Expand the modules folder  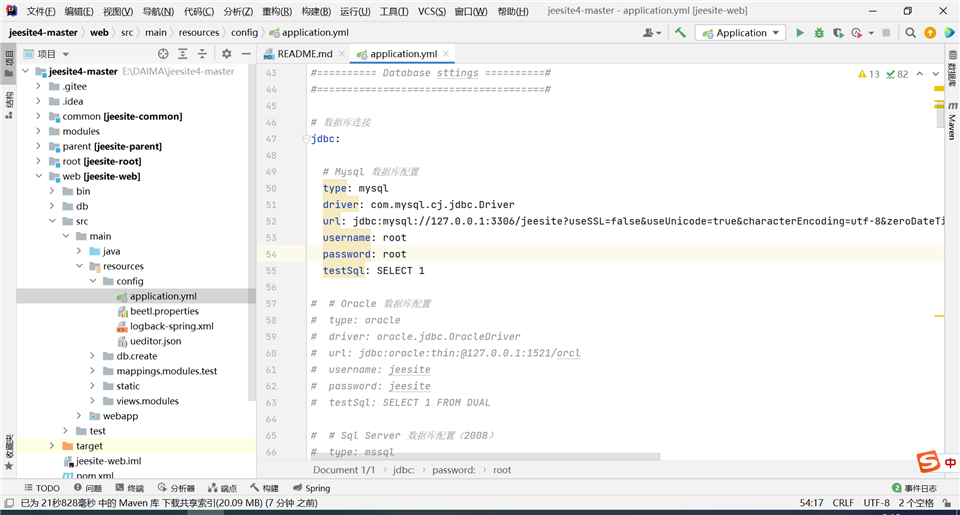pyautogui.click(x=39, y=131)
